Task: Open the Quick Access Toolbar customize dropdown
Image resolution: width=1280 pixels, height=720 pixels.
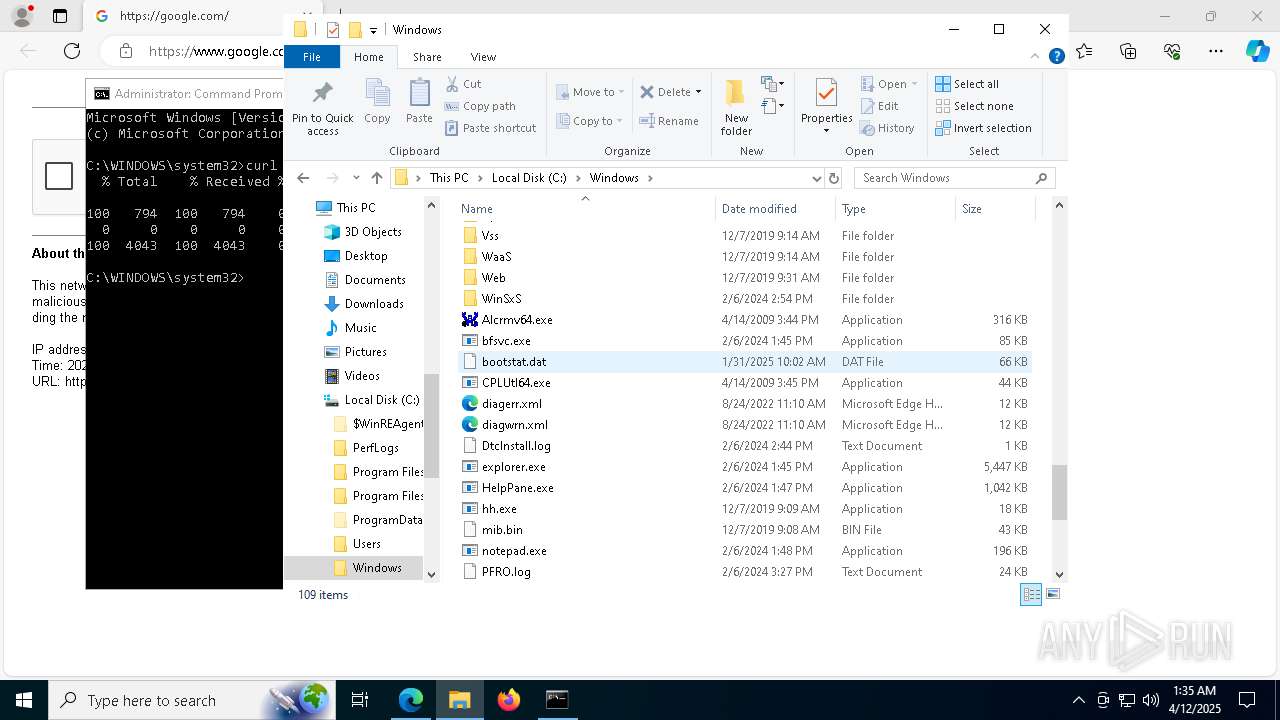Action: pos(373,30)
